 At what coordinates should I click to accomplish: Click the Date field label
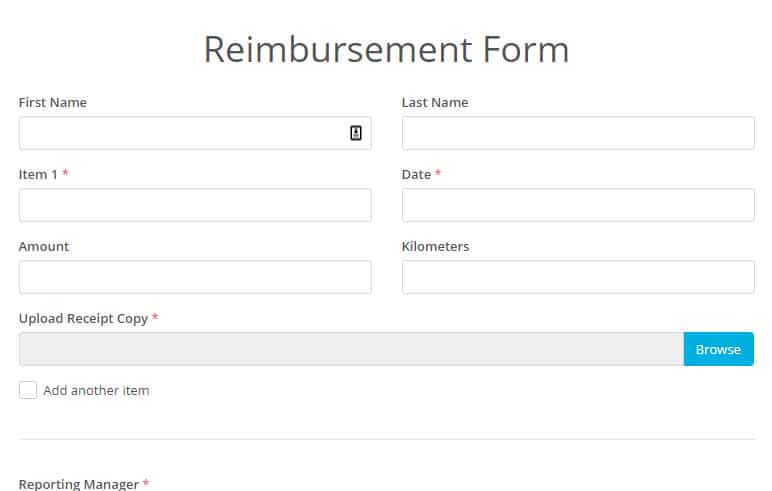pos(416,174)
